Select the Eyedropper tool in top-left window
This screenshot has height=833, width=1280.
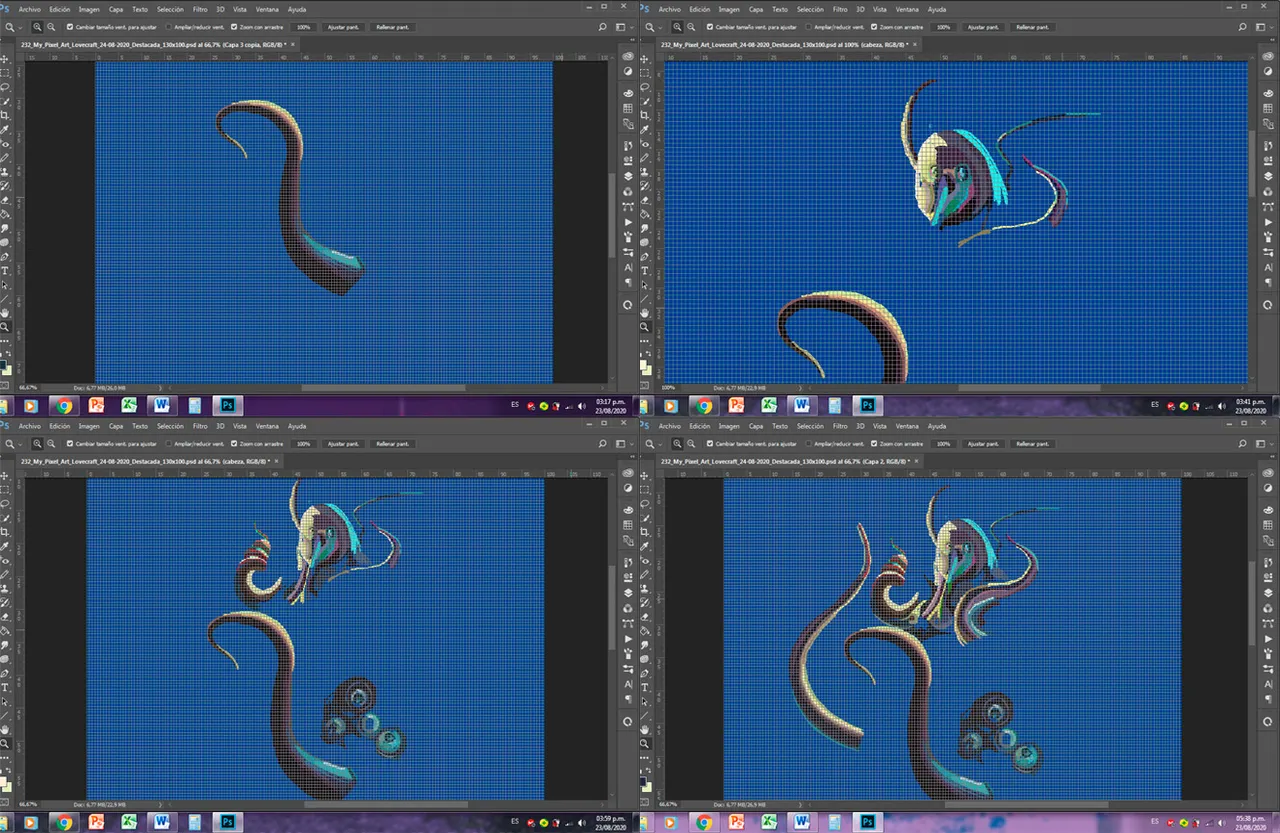coord(5,129)
